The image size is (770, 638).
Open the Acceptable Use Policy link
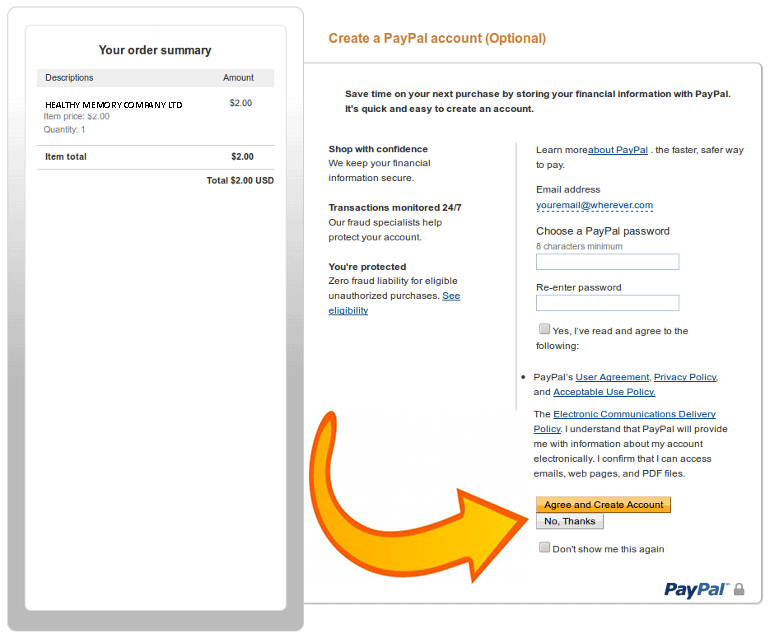coord(604,392)
